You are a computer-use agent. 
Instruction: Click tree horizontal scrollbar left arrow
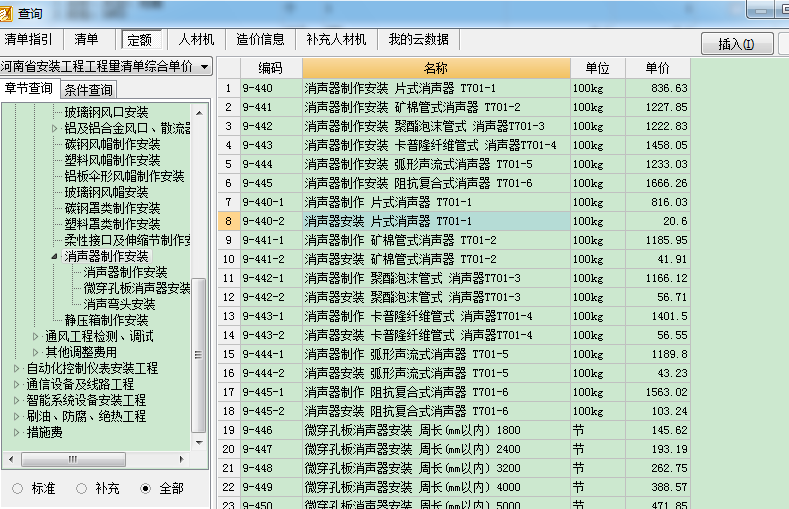tap(11, 459)
